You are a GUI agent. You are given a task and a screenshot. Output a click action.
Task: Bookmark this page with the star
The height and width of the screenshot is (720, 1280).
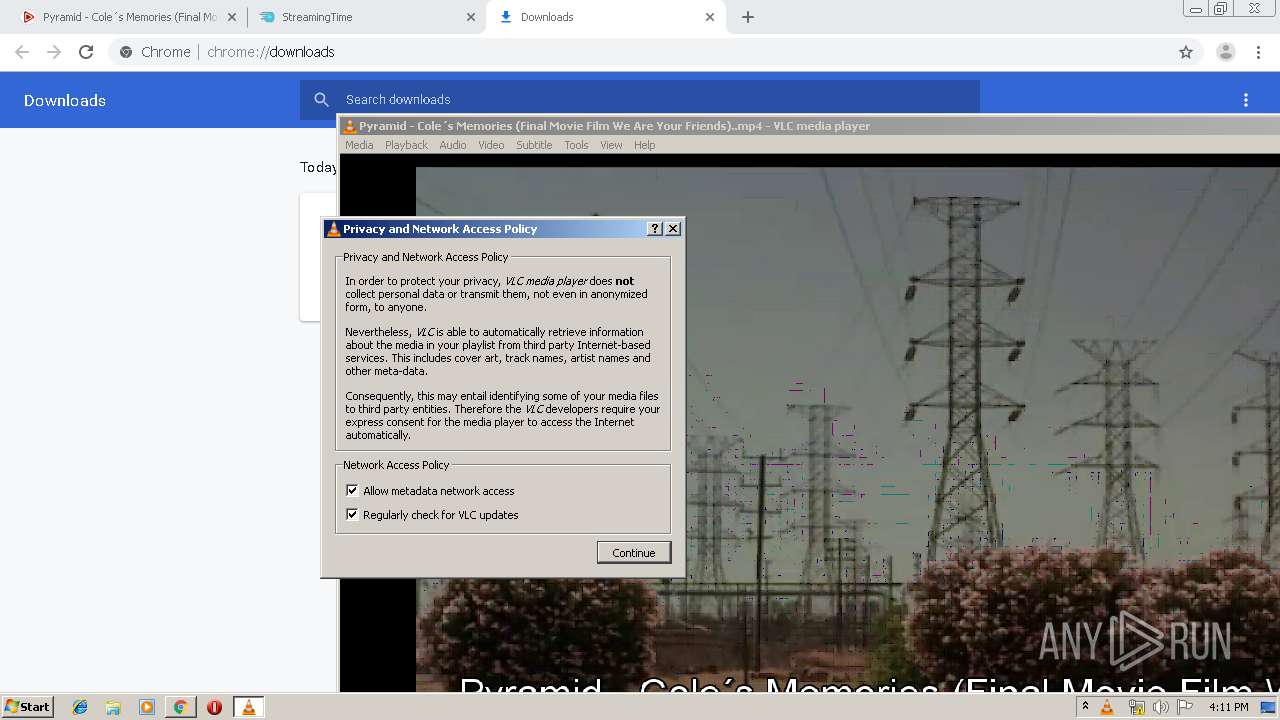click(1186, 52)
